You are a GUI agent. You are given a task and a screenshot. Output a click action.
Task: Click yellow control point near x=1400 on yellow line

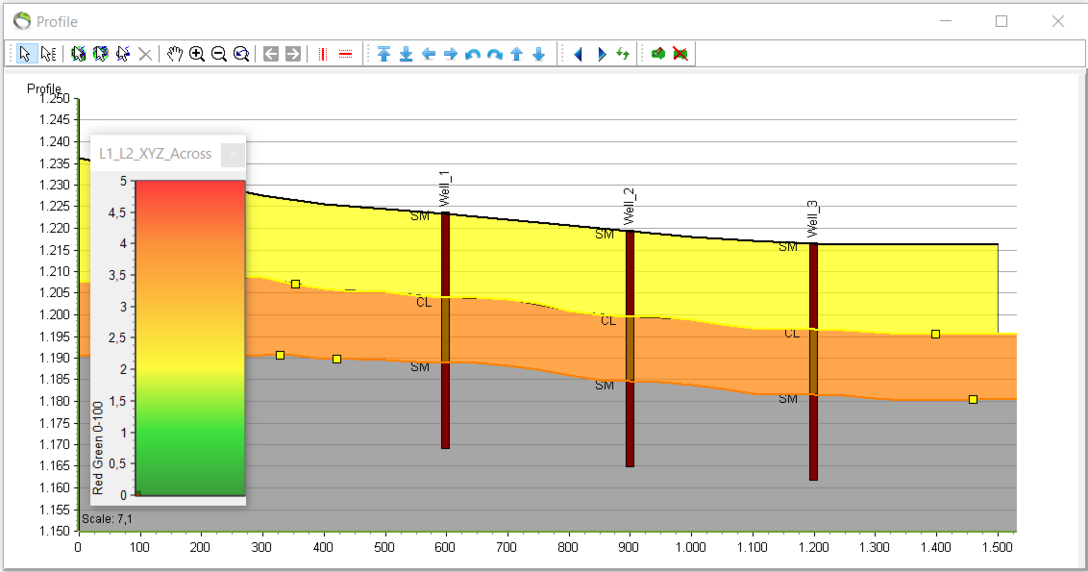(x=935, y=335)
